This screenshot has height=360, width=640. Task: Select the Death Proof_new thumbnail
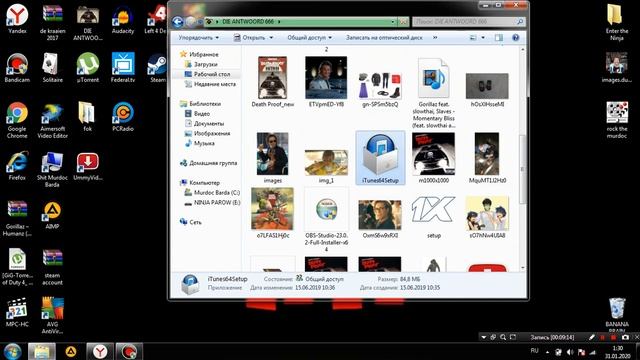[x=273, y=82]
